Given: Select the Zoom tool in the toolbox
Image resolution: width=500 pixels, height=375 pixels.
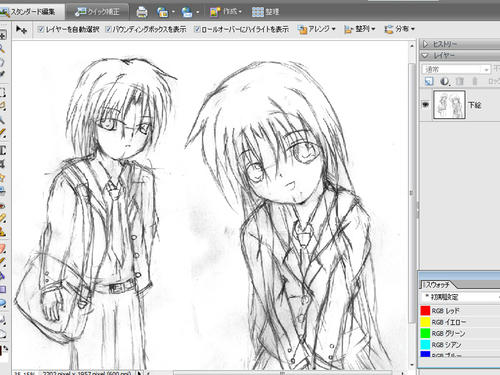Looking at the screenshot, I should coord(2,49).
